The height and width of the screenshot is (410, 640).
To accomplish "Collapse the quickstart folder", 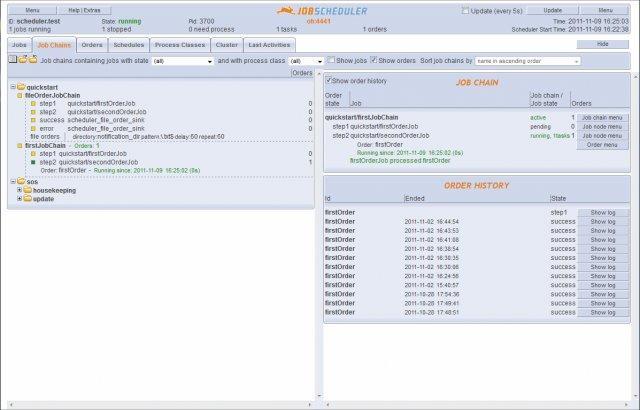I will pyautogui.click(x=13, y=87).
